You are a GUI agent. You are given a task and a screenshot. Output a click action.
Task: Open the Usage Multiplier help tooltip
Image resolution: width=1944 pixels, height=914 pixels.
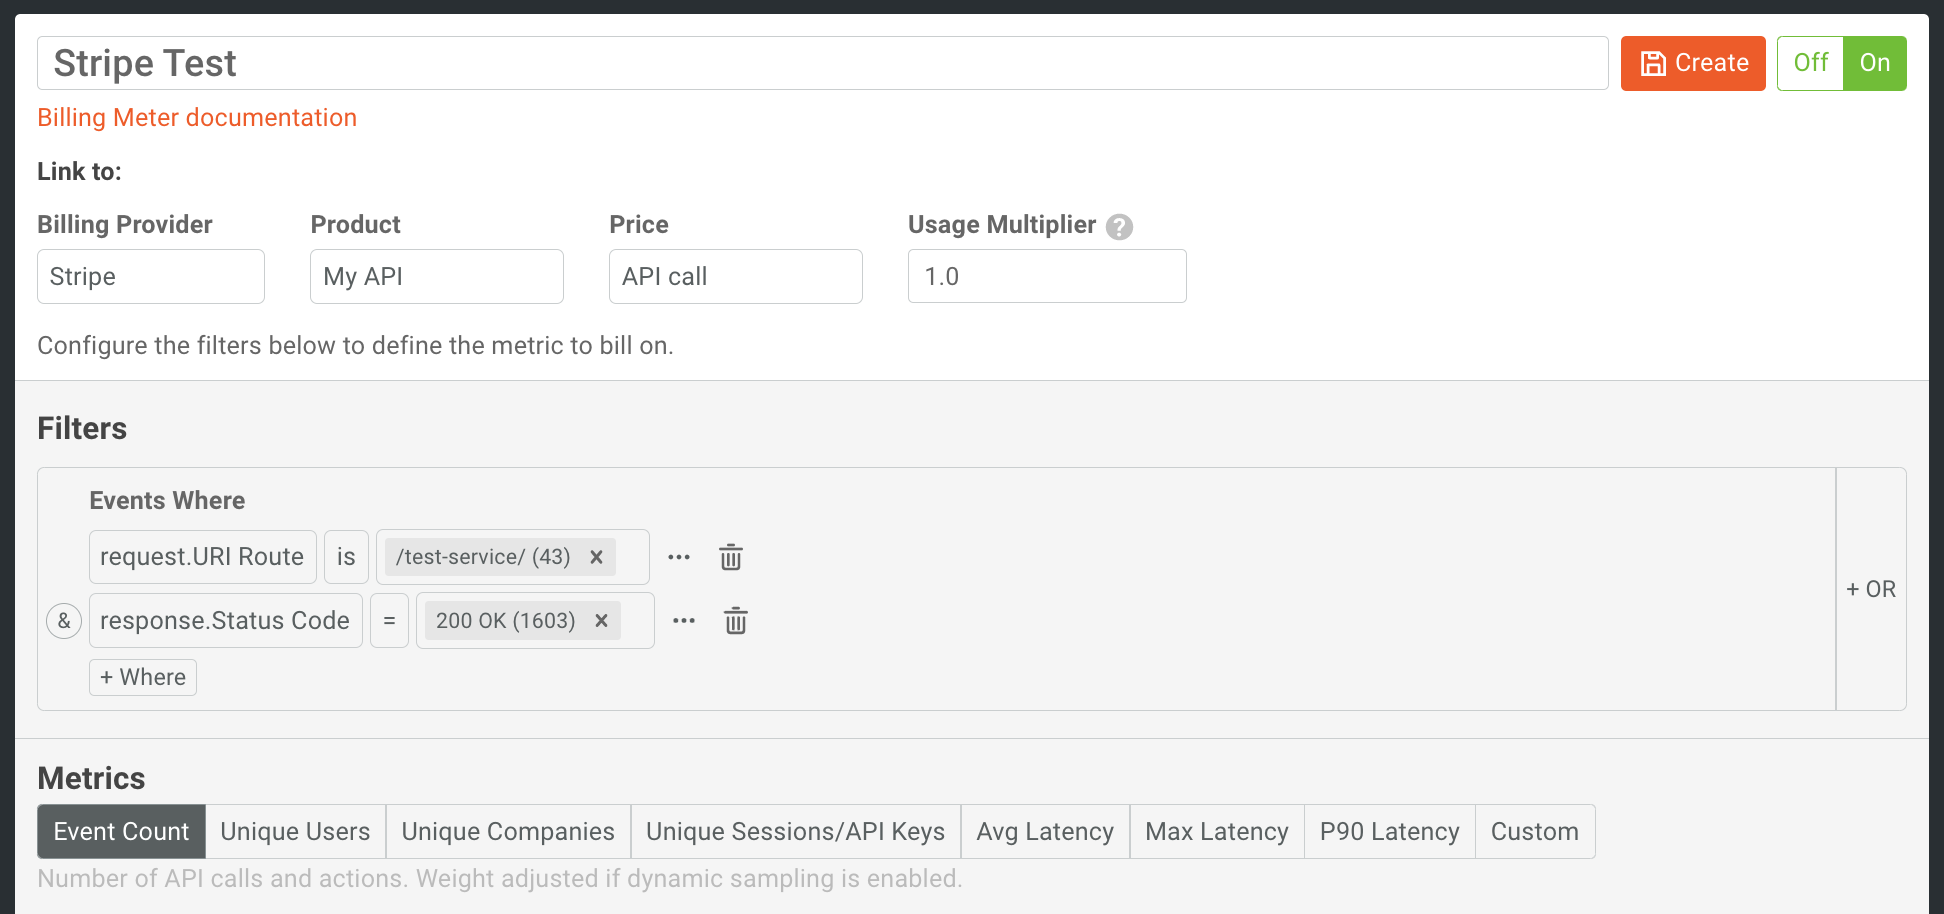pos(1120,227)
